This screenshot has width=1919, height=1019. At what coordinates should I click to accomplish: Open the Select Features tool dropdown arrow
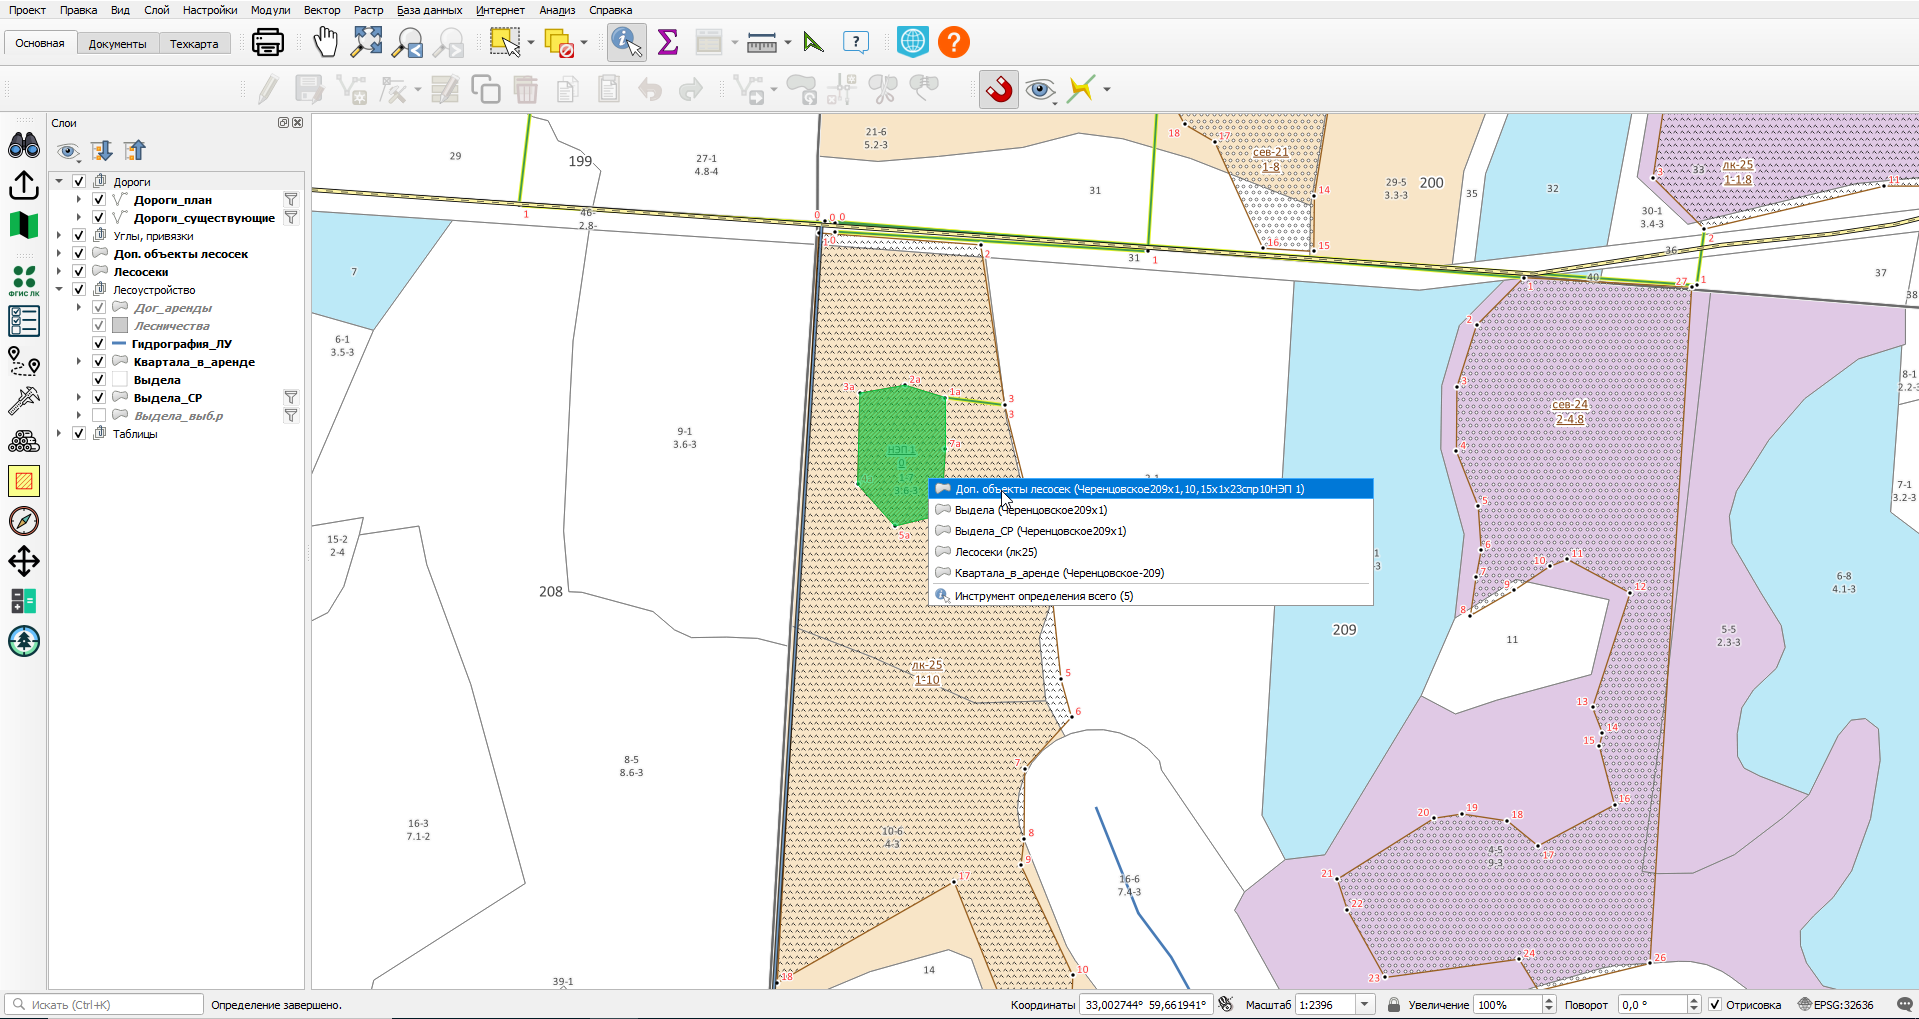531,42
